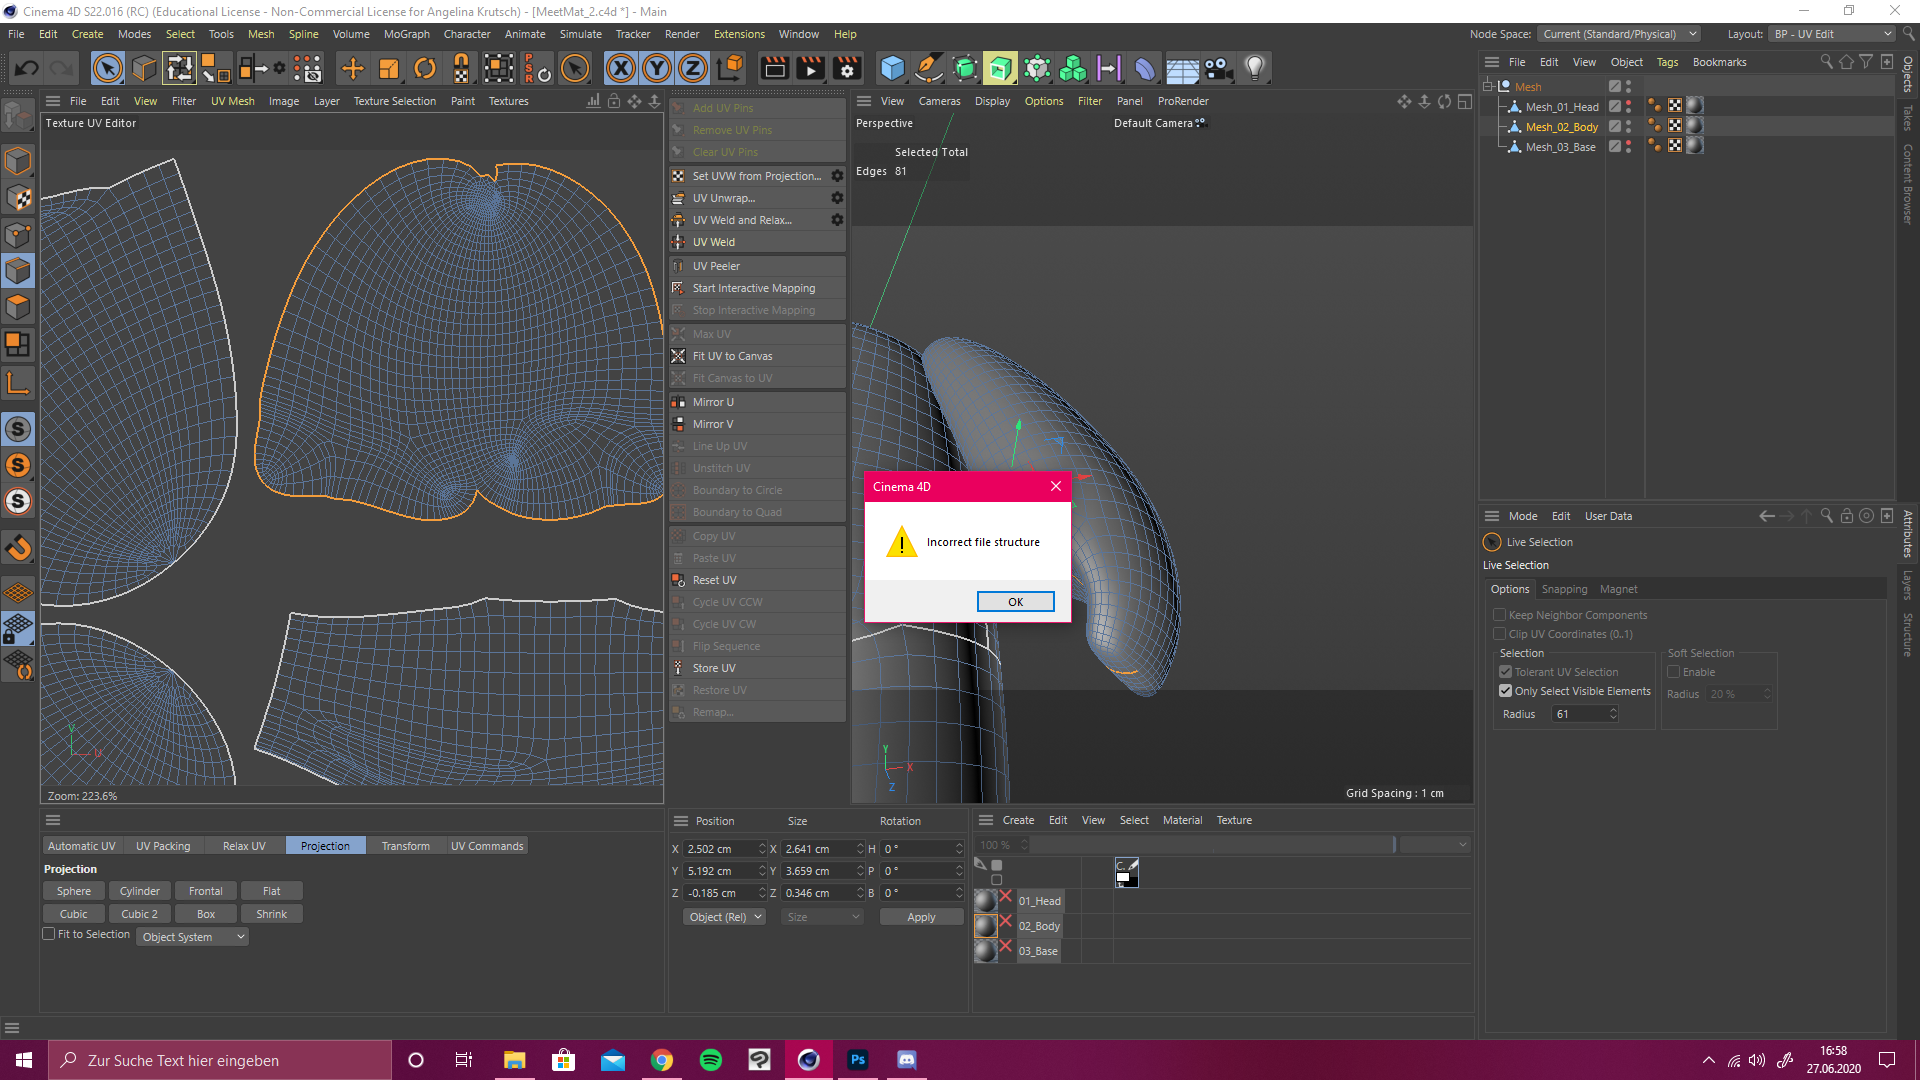Viewport: 1920px width, 1080px height.
Task: Open the Object System dropdown
Action: pyautogui.click(x=193, y=937)
